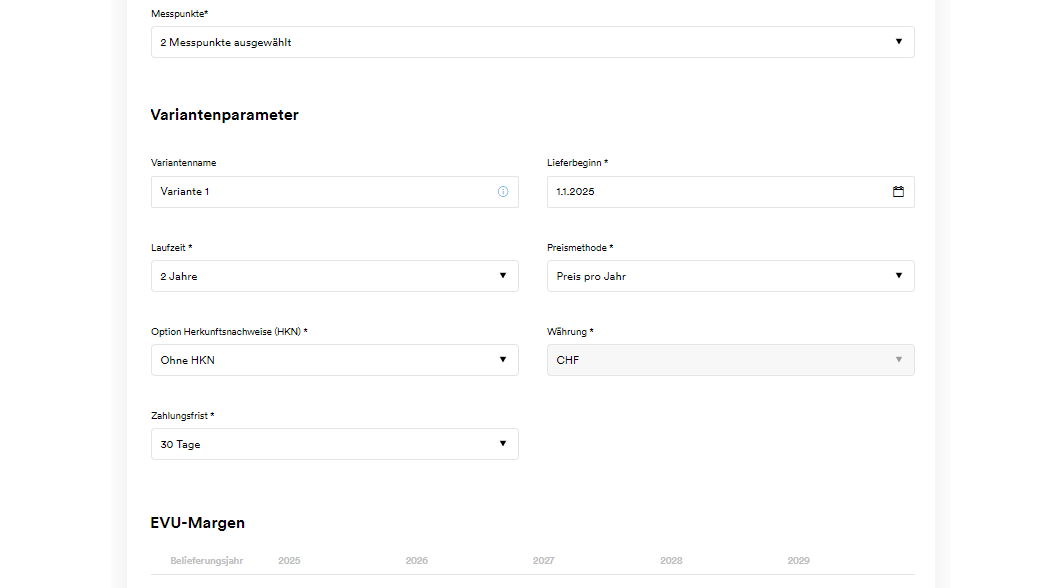Click the 2028 column header
1047x588 pixels.
pos(671,561)
